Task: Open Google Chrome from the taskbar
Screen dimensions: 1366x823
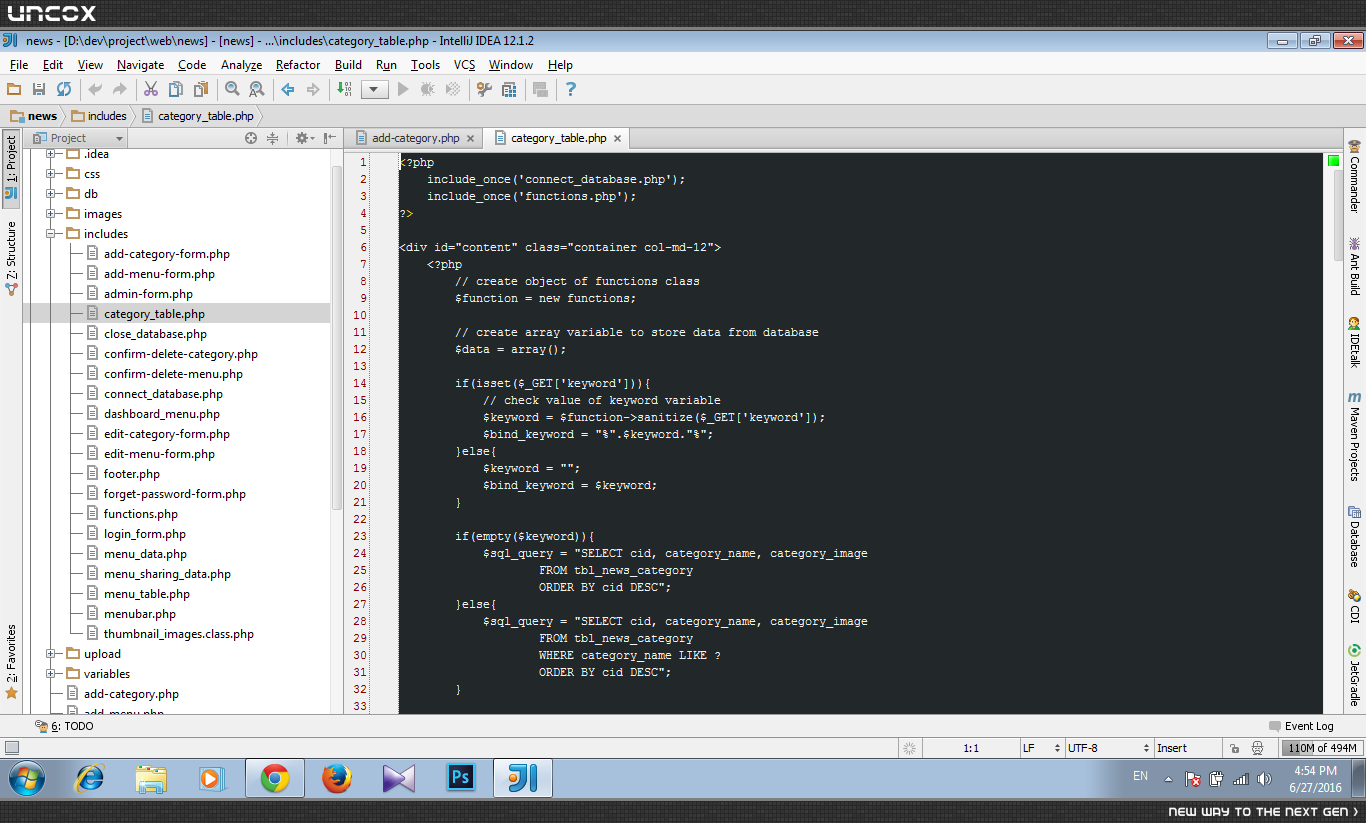Action: (x=275, y=778)
